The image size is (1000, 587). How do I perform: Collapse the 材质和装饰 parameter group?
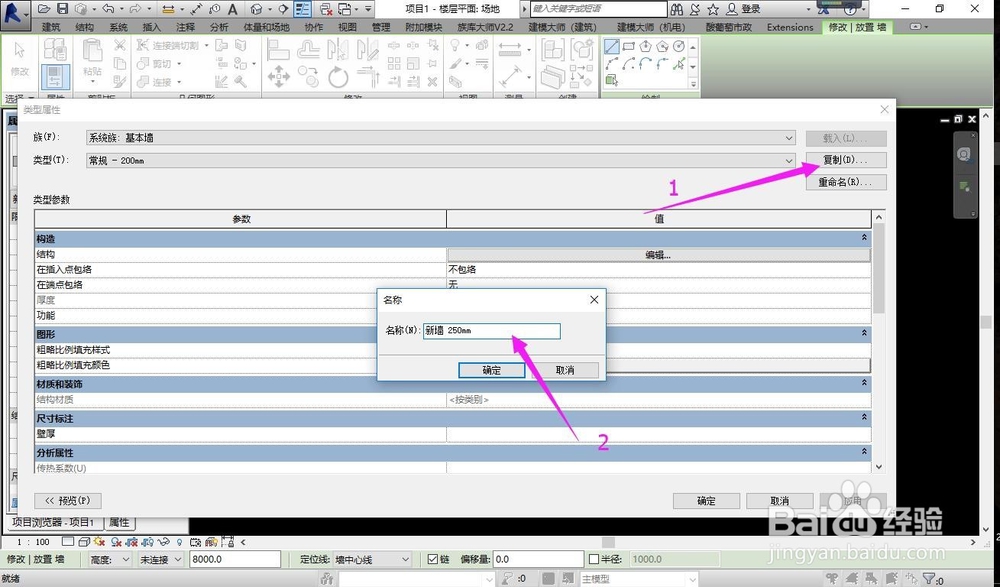pyautogui.click(x=864, y=383)
